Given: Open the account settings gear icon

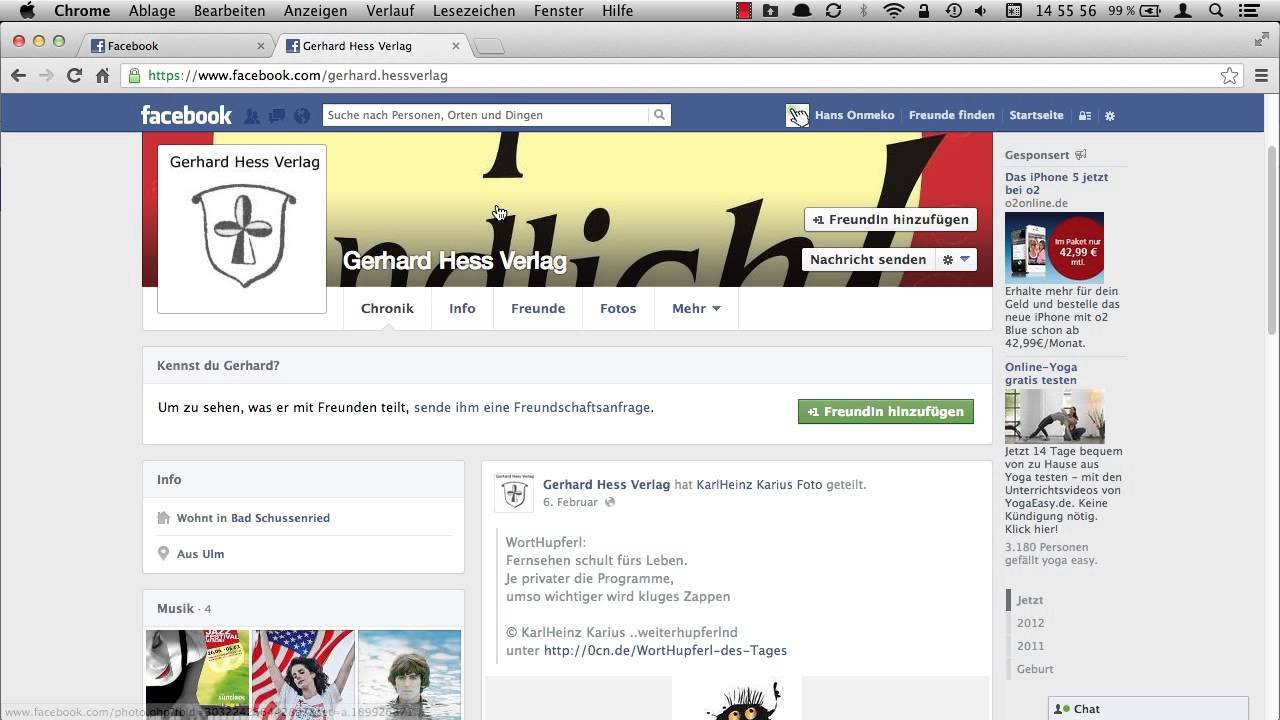Looking at the screenshot, I should pyautogui.click(x=1109, y=116).
